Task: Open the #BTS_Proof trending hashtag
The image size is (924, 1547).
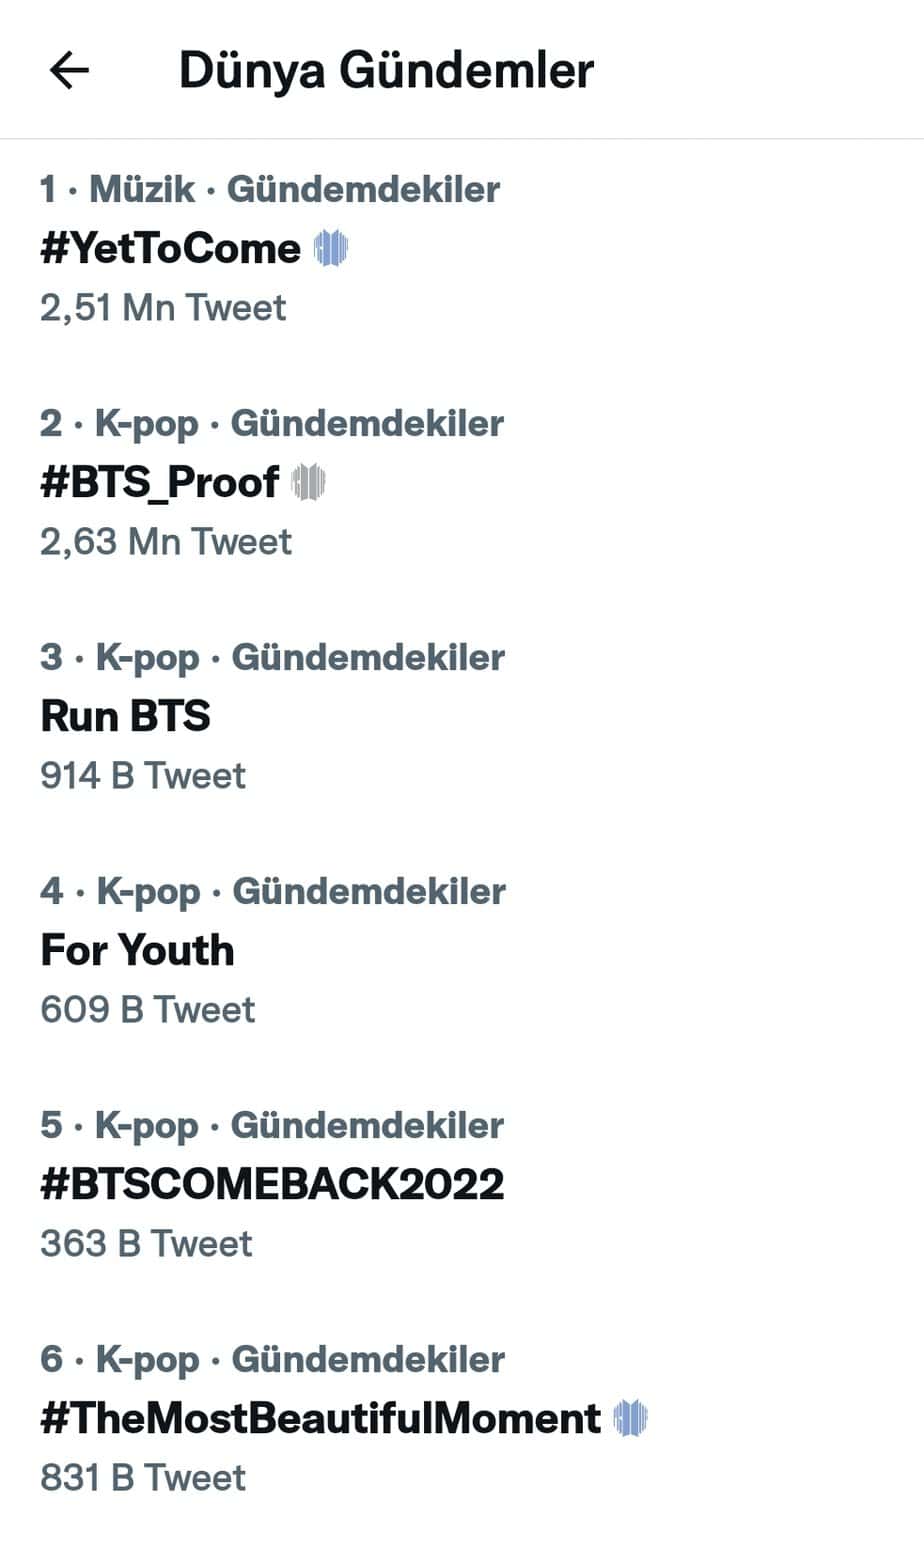Action: point(160,482)
